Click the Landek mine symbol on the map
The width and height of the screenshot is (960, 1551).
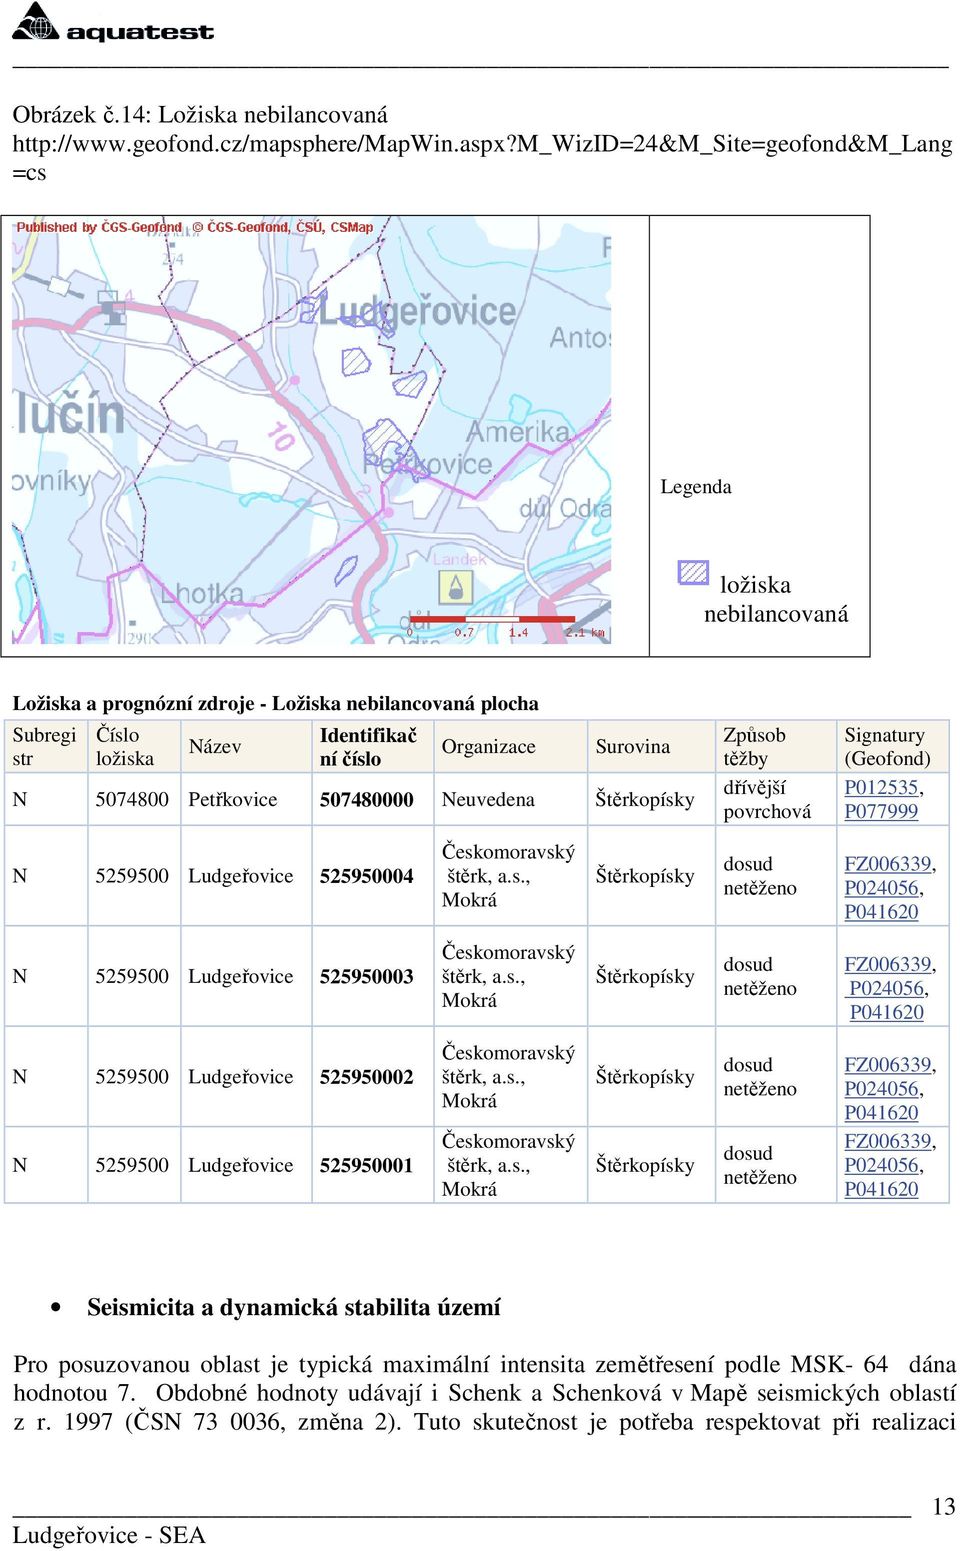point(457,586)
